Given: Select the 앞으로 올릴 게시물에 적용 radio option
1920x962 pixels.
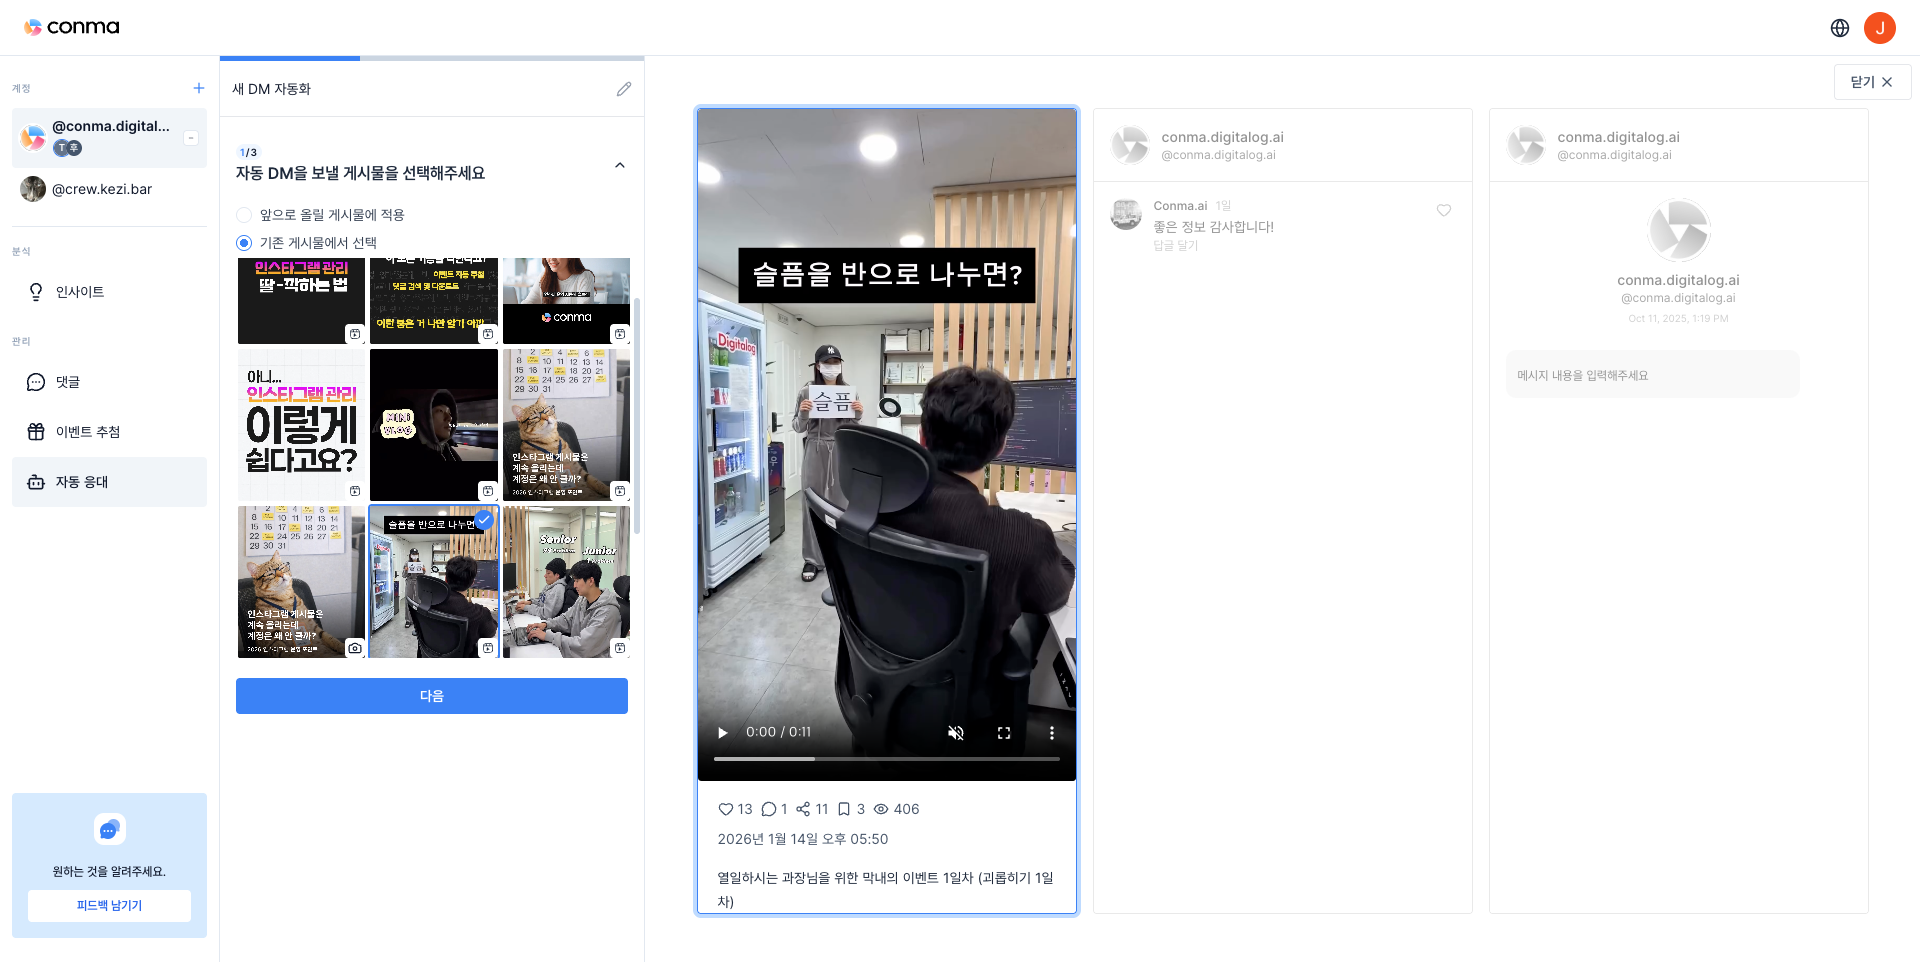Looking at the screenshot, I should (x=243, y=214).
